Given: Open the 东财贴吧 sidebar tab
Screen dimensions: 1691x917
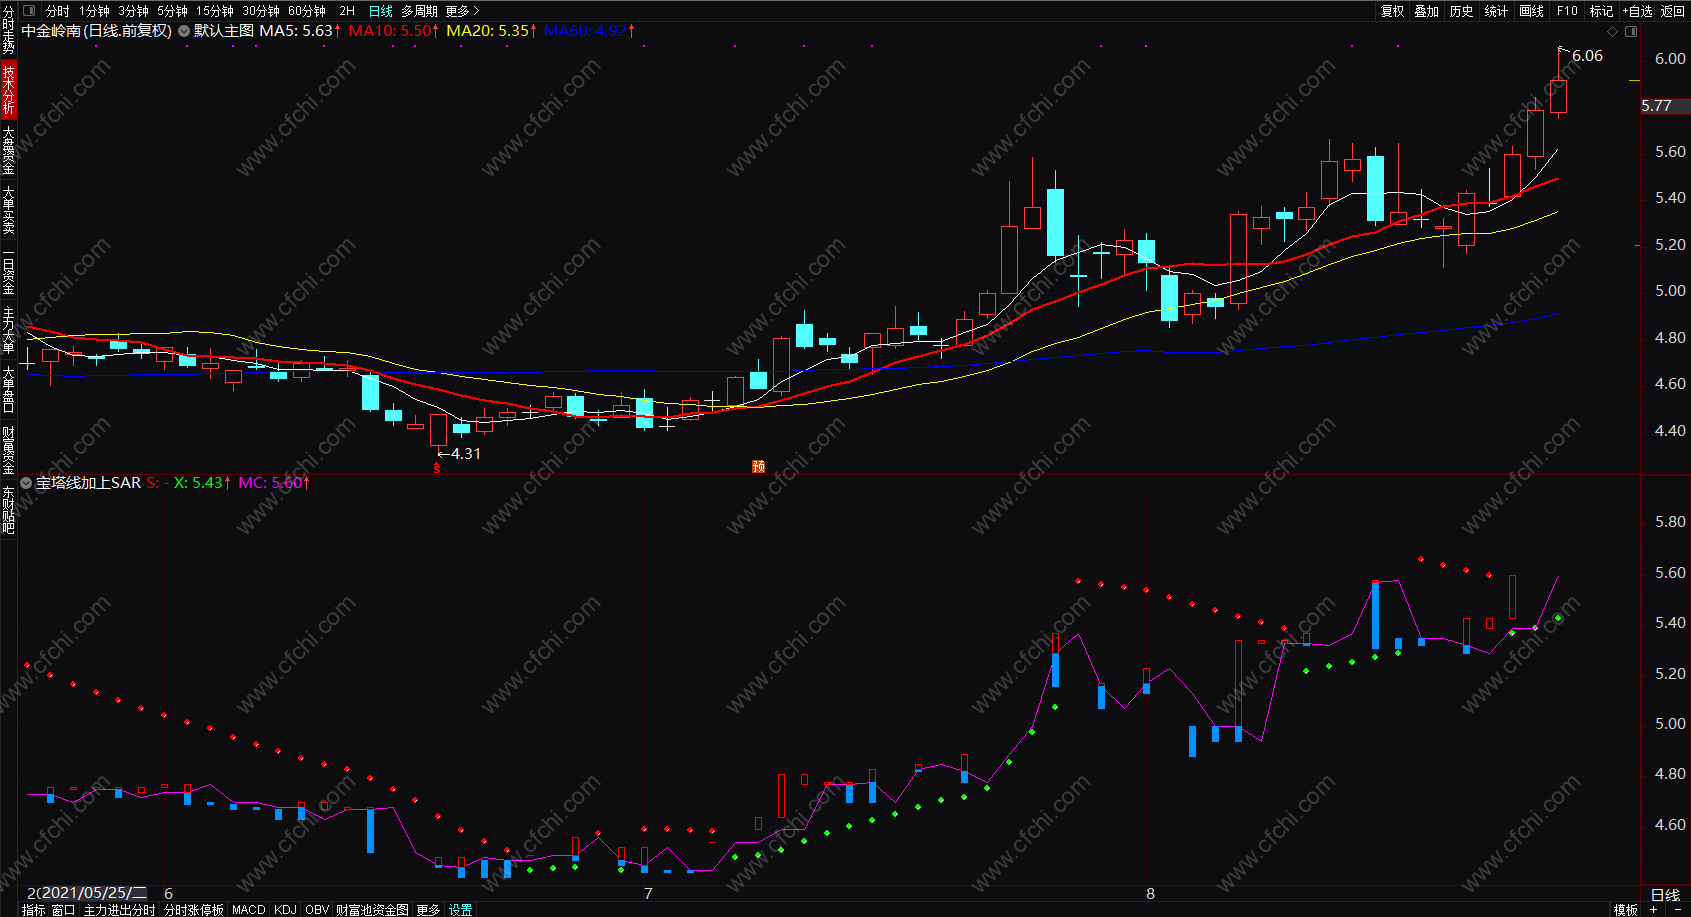Looking at the screenshot, I should pyautogui.click(x=8, y=510).
